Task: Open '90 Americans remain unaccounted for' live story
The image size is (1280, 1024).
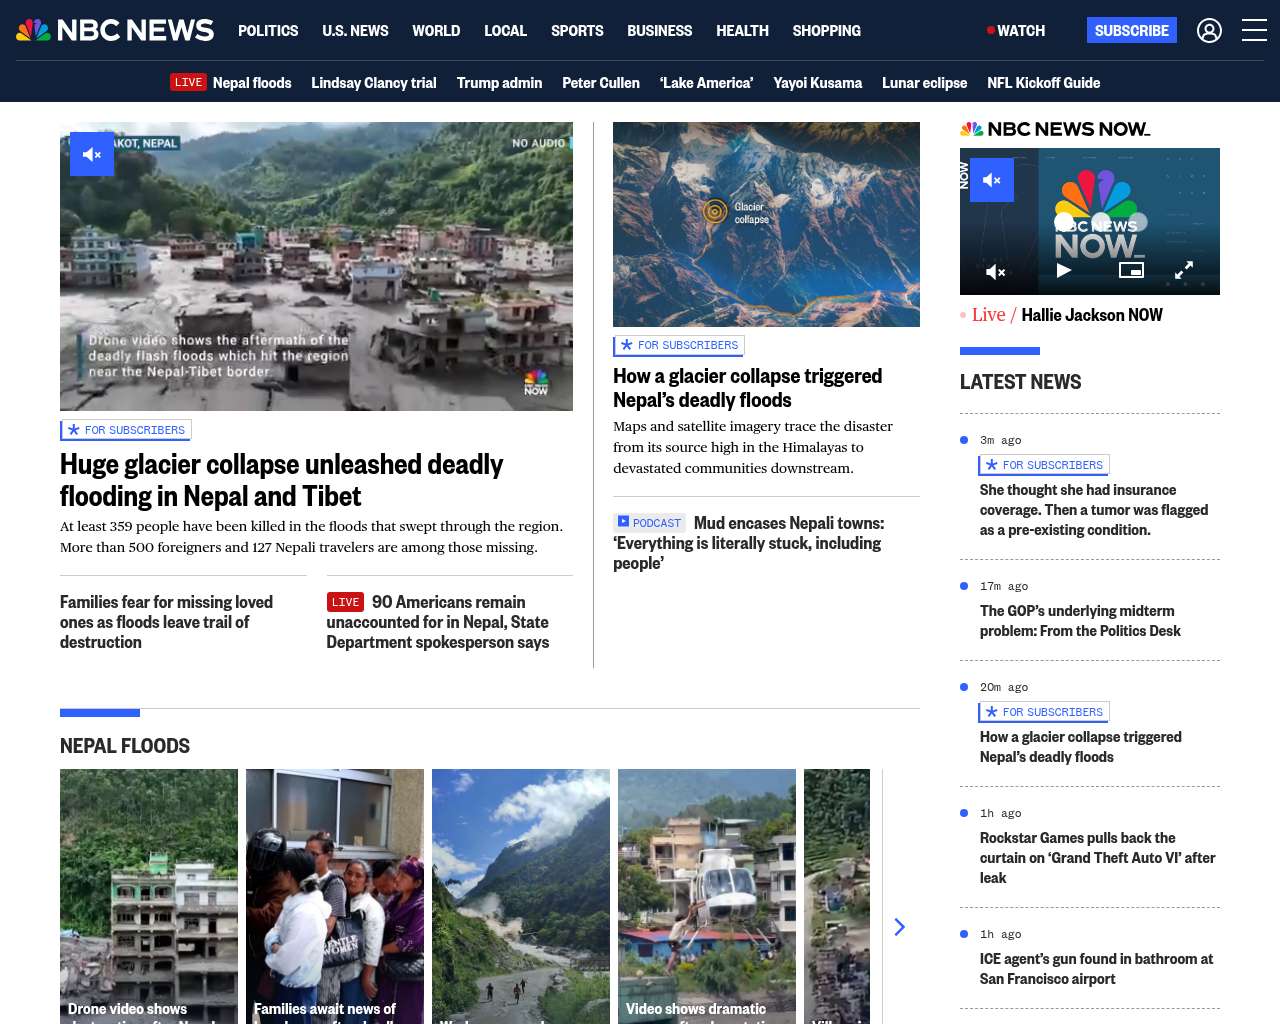Action: pyautogui.click(x=438, y=622)
